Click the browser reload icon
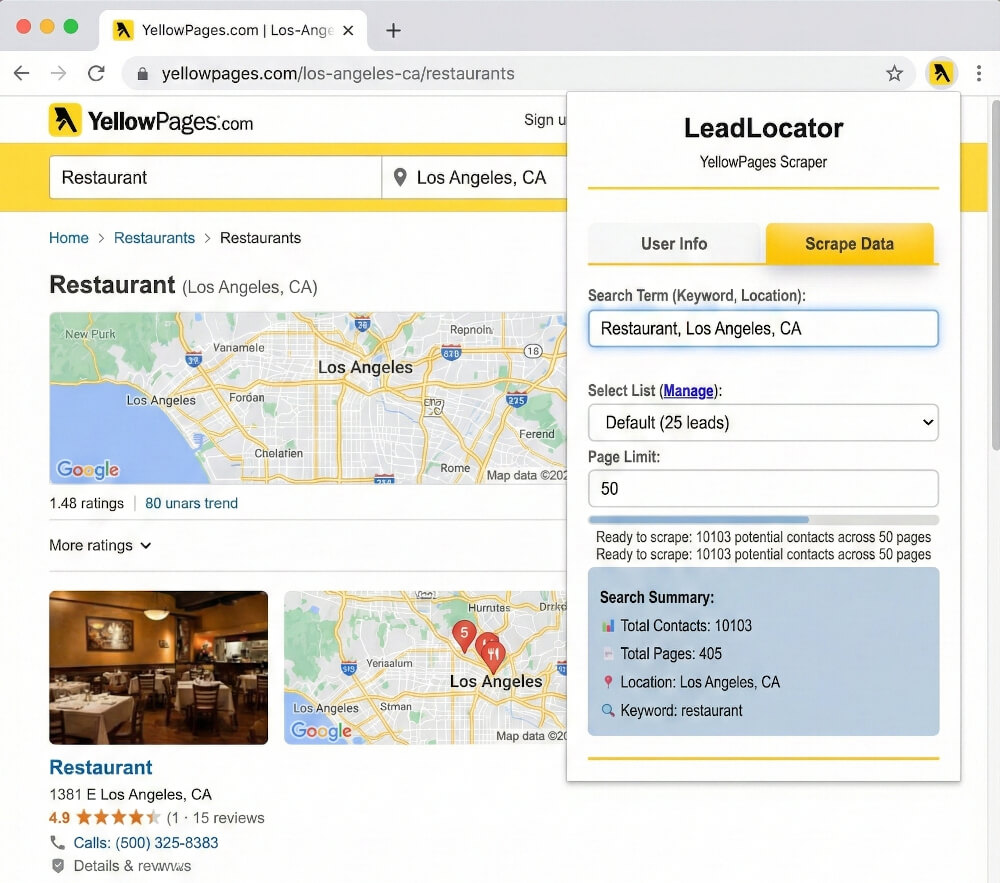 click(x=95, y=72)
